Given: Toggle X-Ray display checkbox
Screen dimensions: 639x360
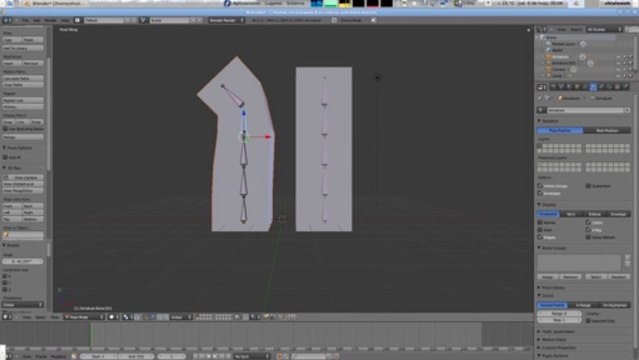Looking at the screenshot, I should click(x=588, y=230).
